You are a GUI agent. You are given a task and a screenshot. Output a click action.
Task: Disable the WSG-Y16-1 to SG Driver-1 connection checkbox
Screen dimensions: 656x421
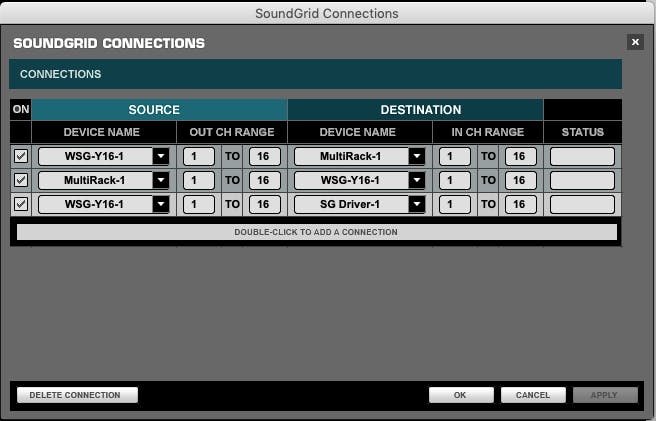(x=21, y=204)
